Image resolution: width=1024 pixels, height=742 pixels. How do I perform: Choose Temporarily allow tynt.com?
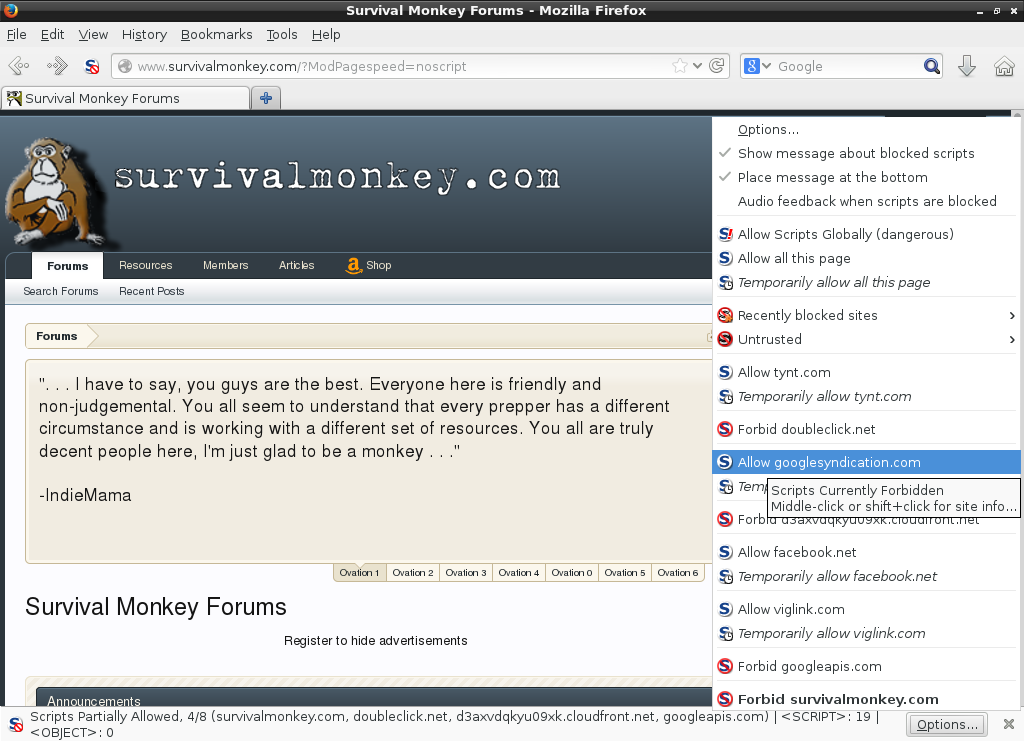pyautogui.click(x=866, y=396)
